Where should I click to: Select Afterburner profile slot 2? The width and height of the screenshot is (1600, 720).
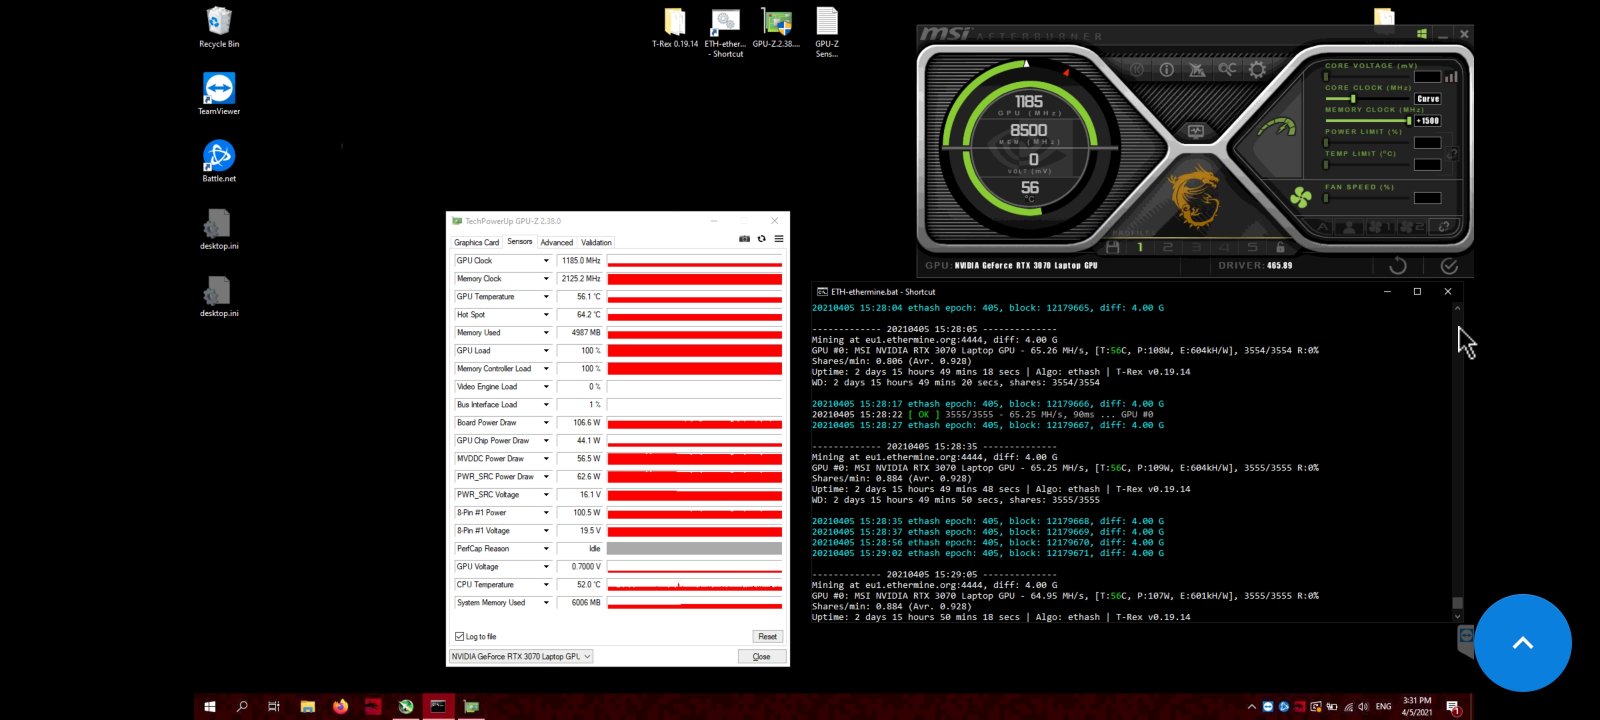[1168, 247]
